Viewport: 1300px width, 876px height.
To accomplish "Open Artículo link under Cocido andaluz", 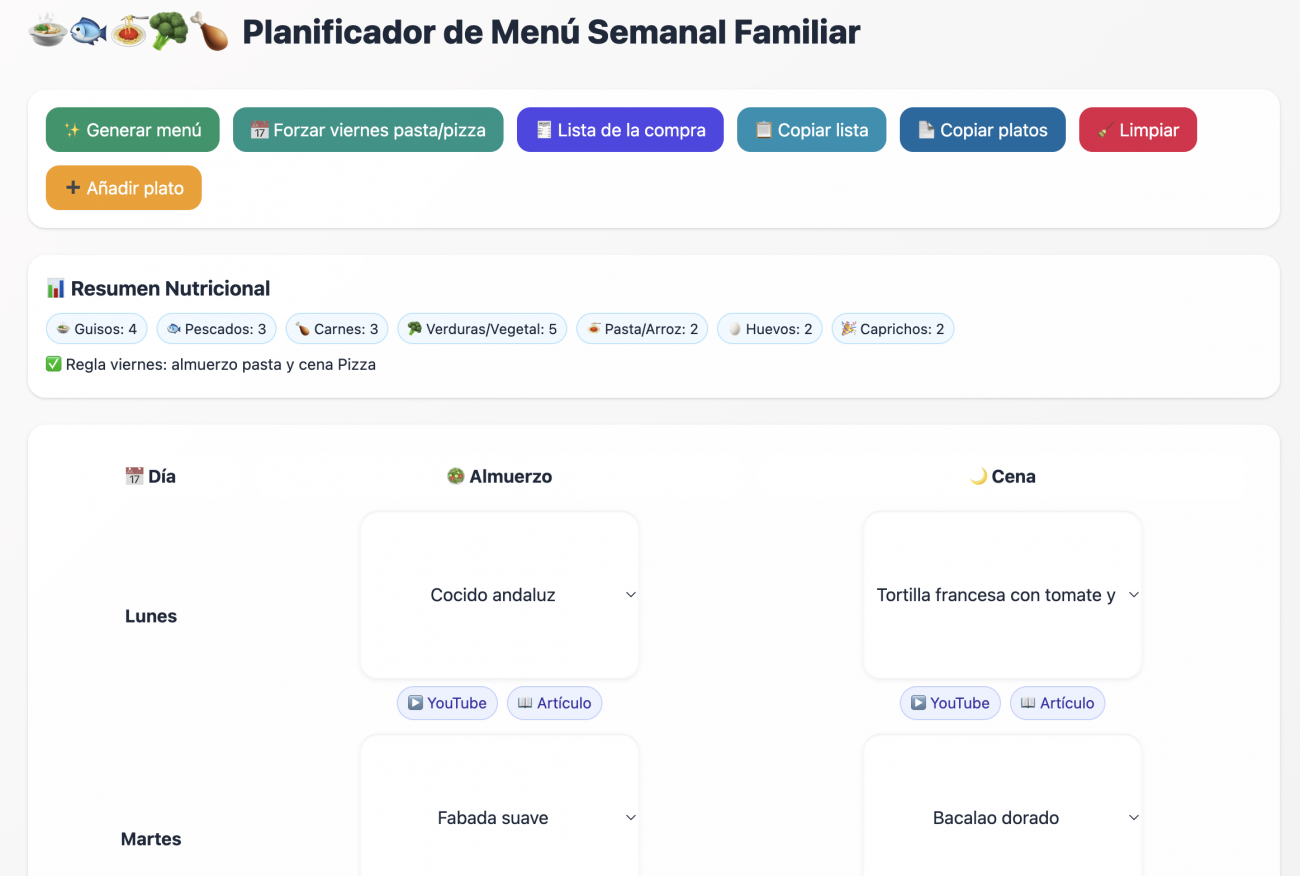I will click(554, 703).
